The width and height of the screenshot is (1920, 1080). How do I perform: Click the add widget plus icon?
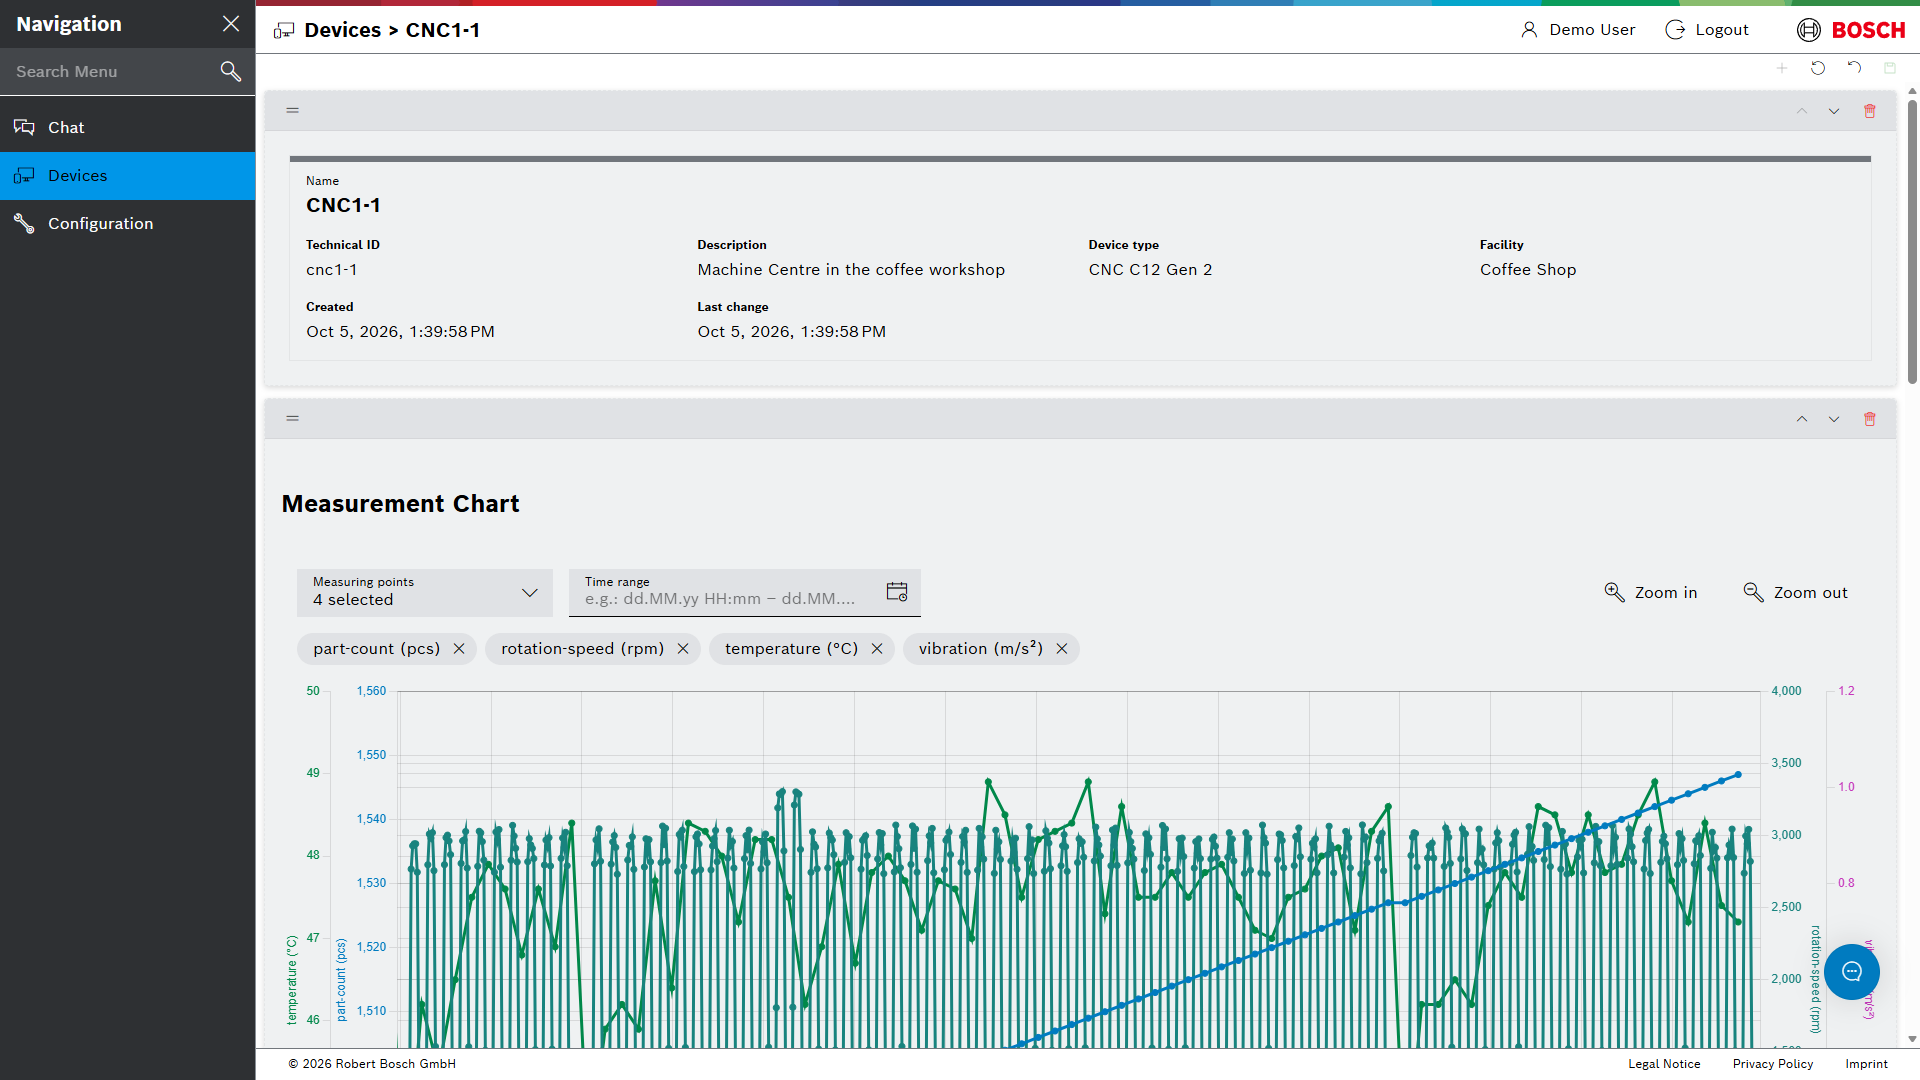coord(1782,68)
